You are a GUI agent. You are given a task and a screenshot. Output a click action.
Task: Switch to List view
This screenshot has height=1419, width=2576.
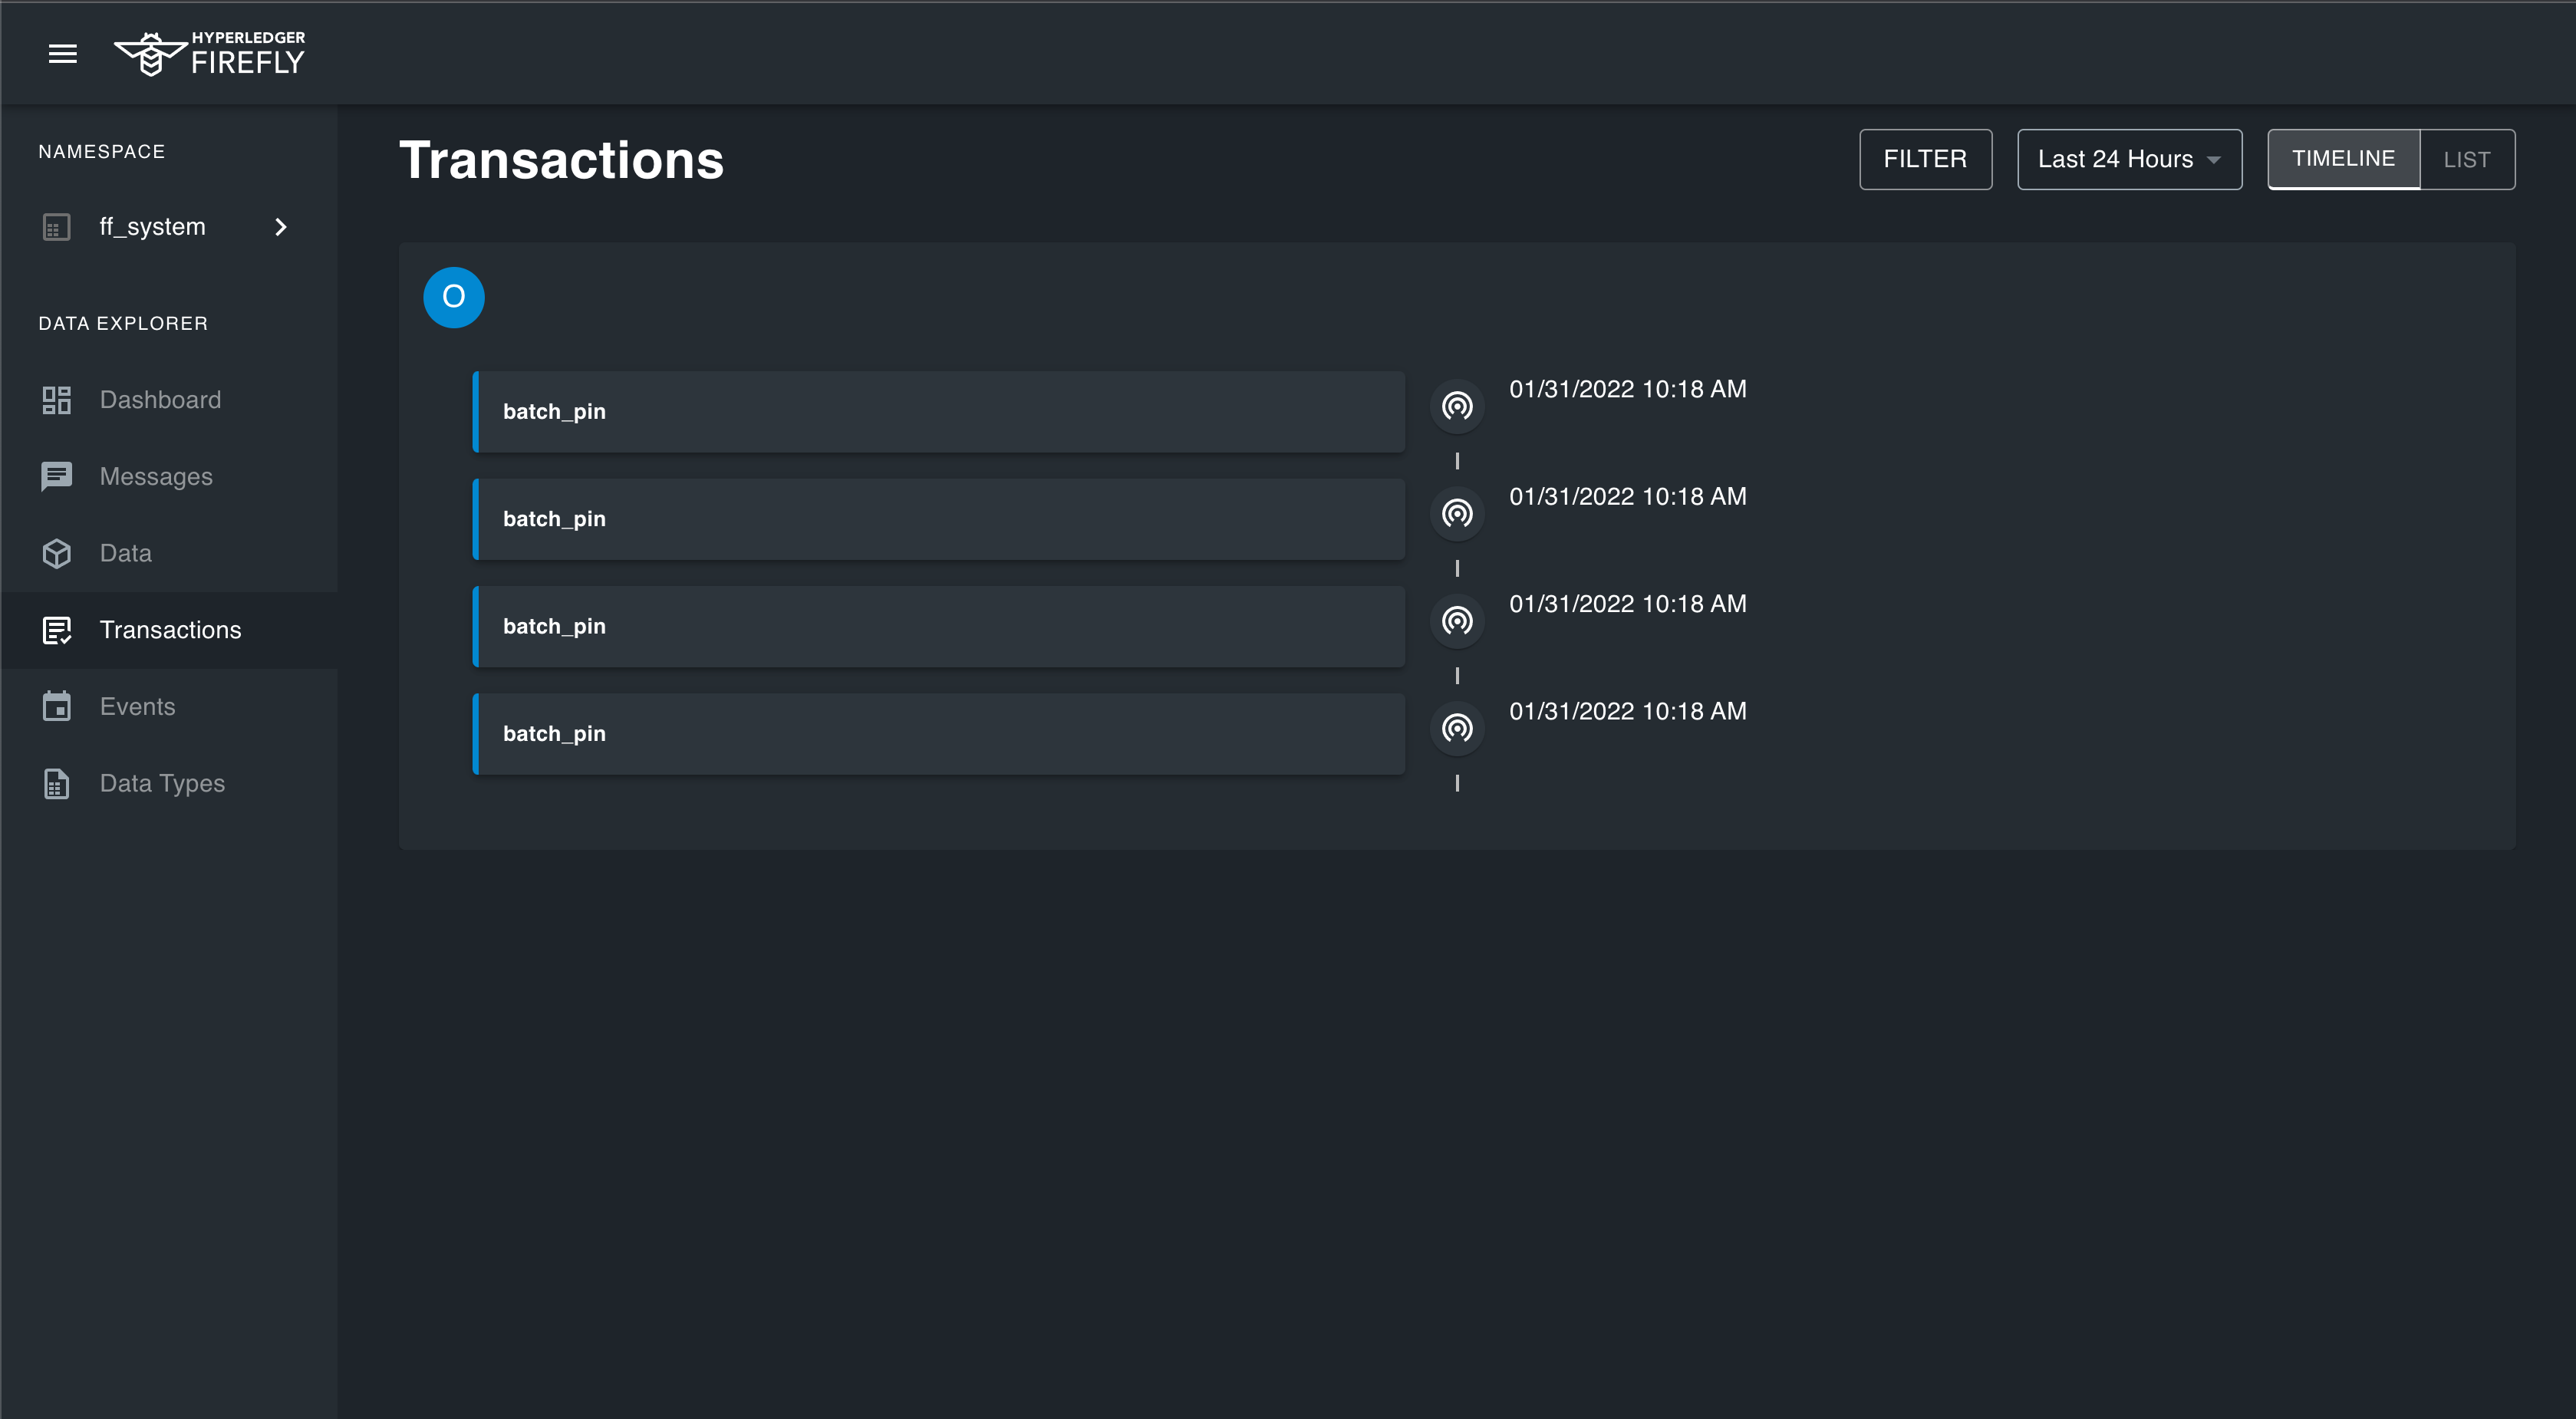pos(2466,159)
